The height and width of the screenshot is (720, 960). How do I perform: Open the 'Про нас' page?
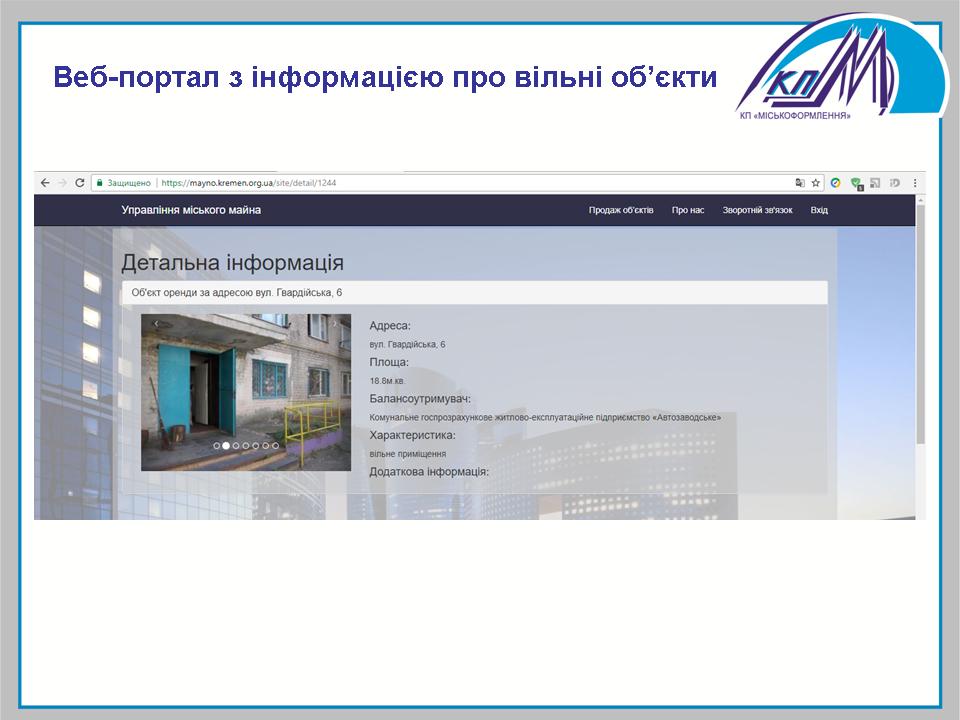pos(688,210)
